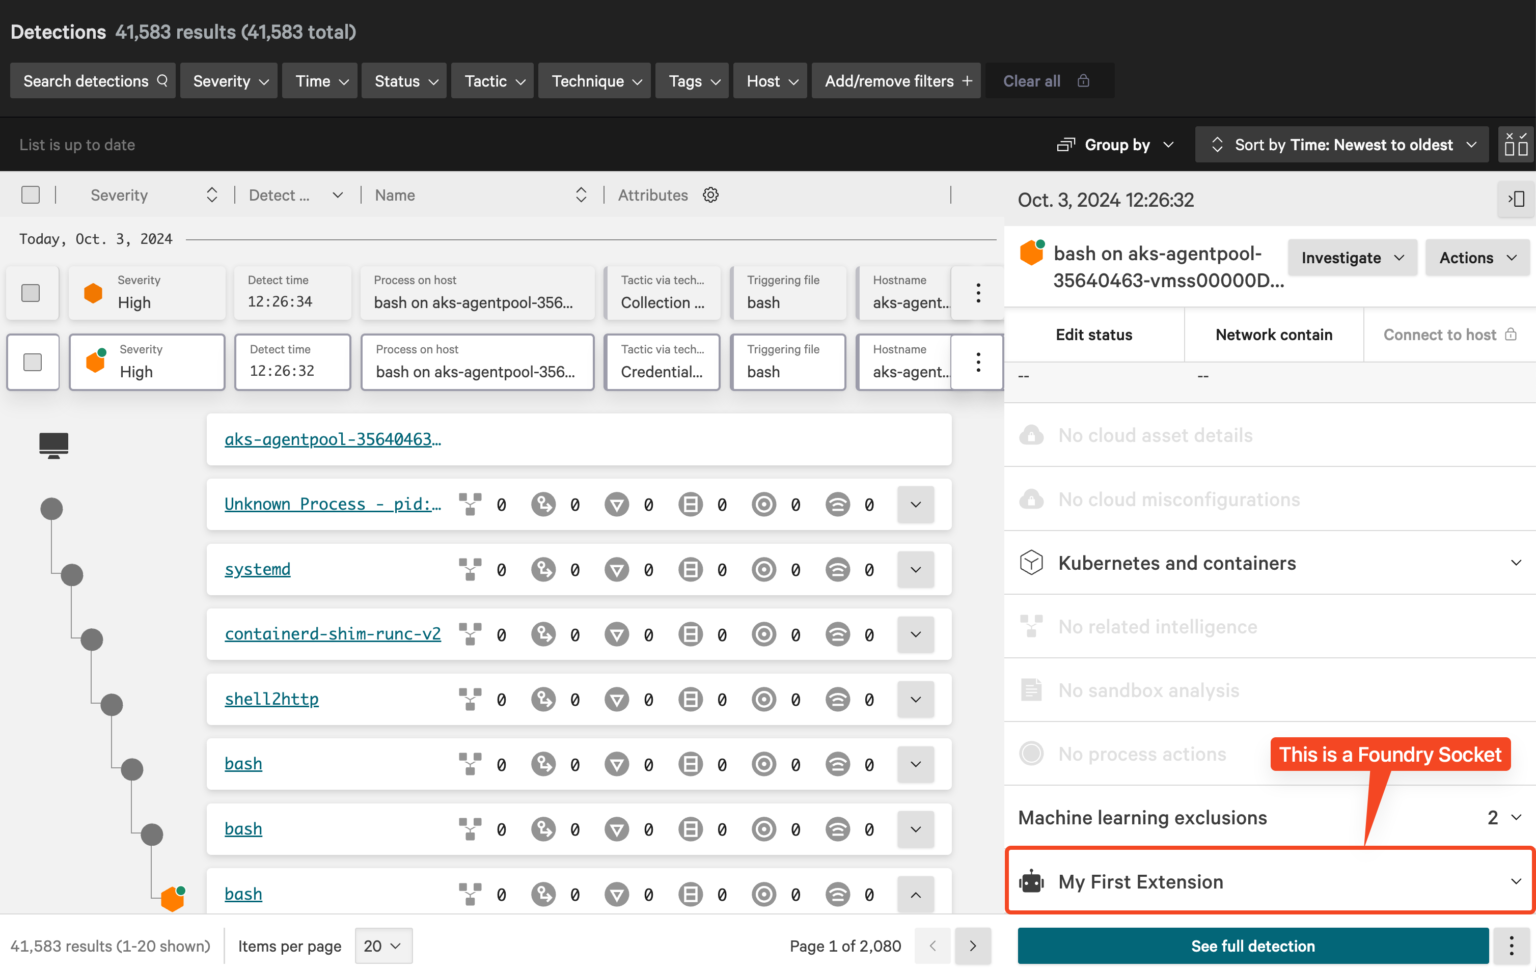Switch to the Network contain tab
Screen dimensions: 1536x972
tap(1273, 335)
